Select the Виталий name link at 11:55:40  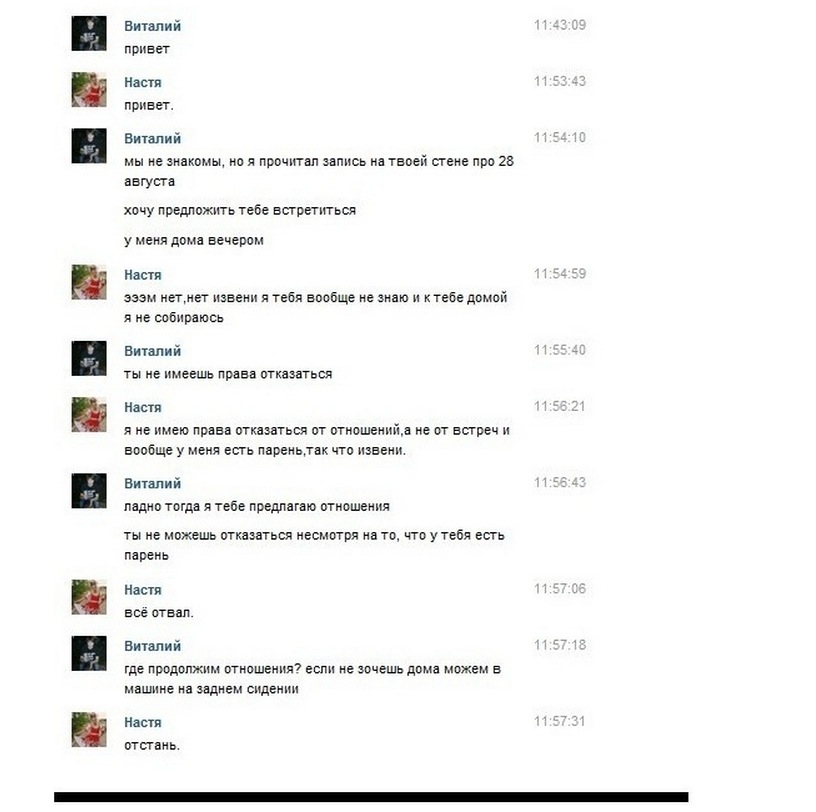click(152, 351)
